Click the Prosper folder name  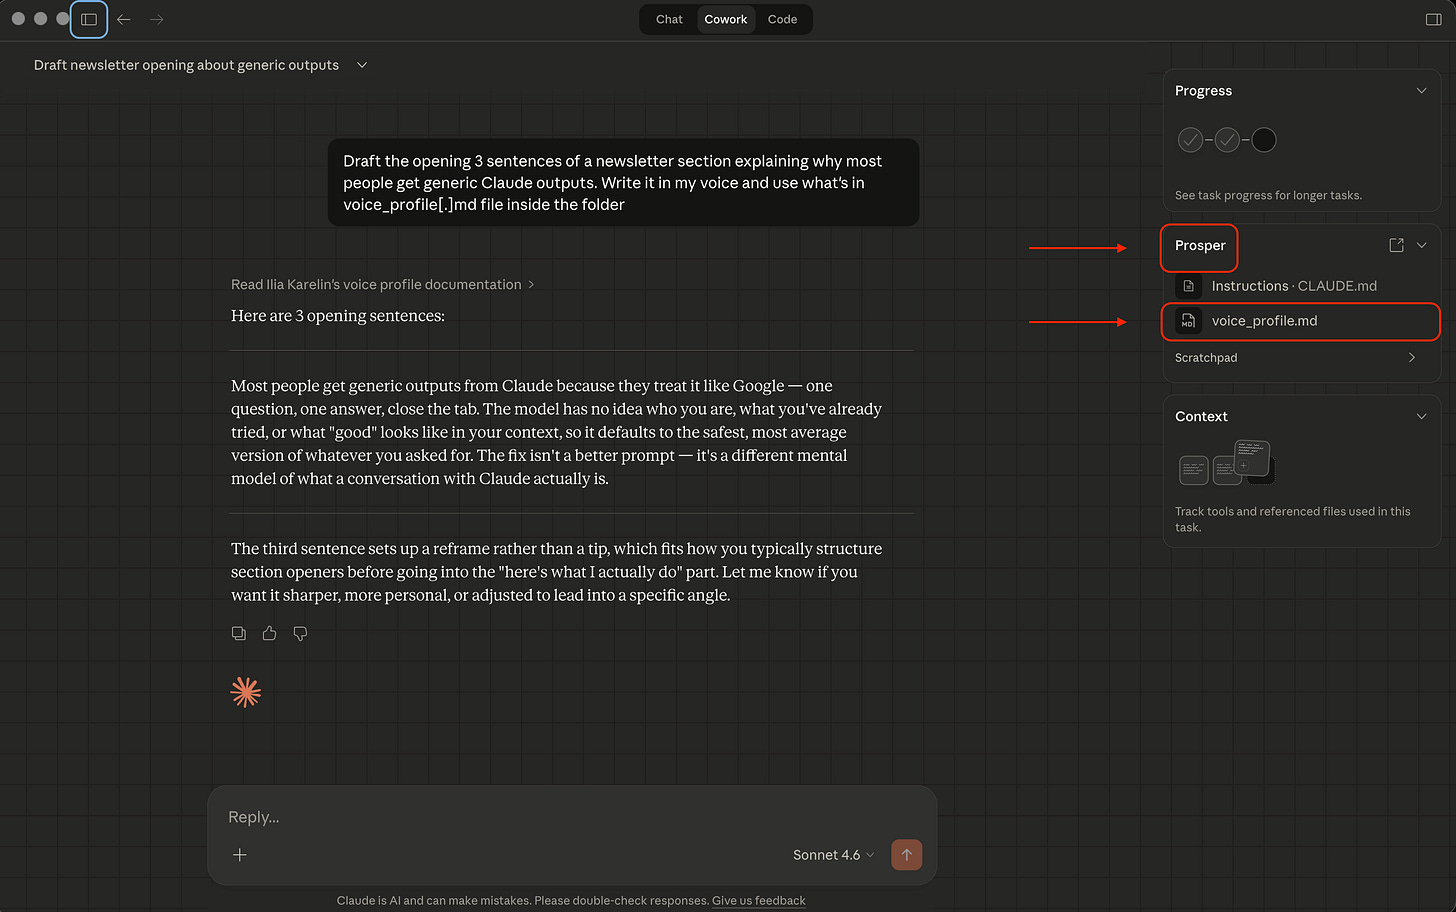coord(1200,245)
